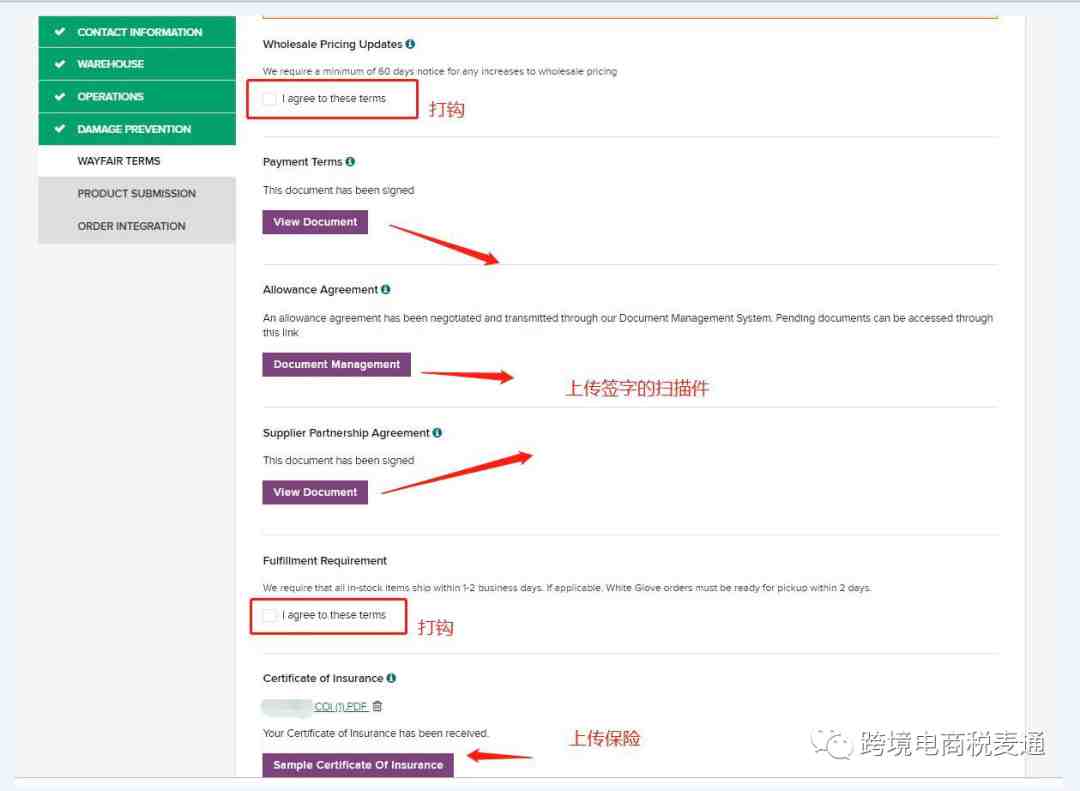Open the COI PDF file link
The width and height of the screenshot is (1080, 791).
coord(341,706)
